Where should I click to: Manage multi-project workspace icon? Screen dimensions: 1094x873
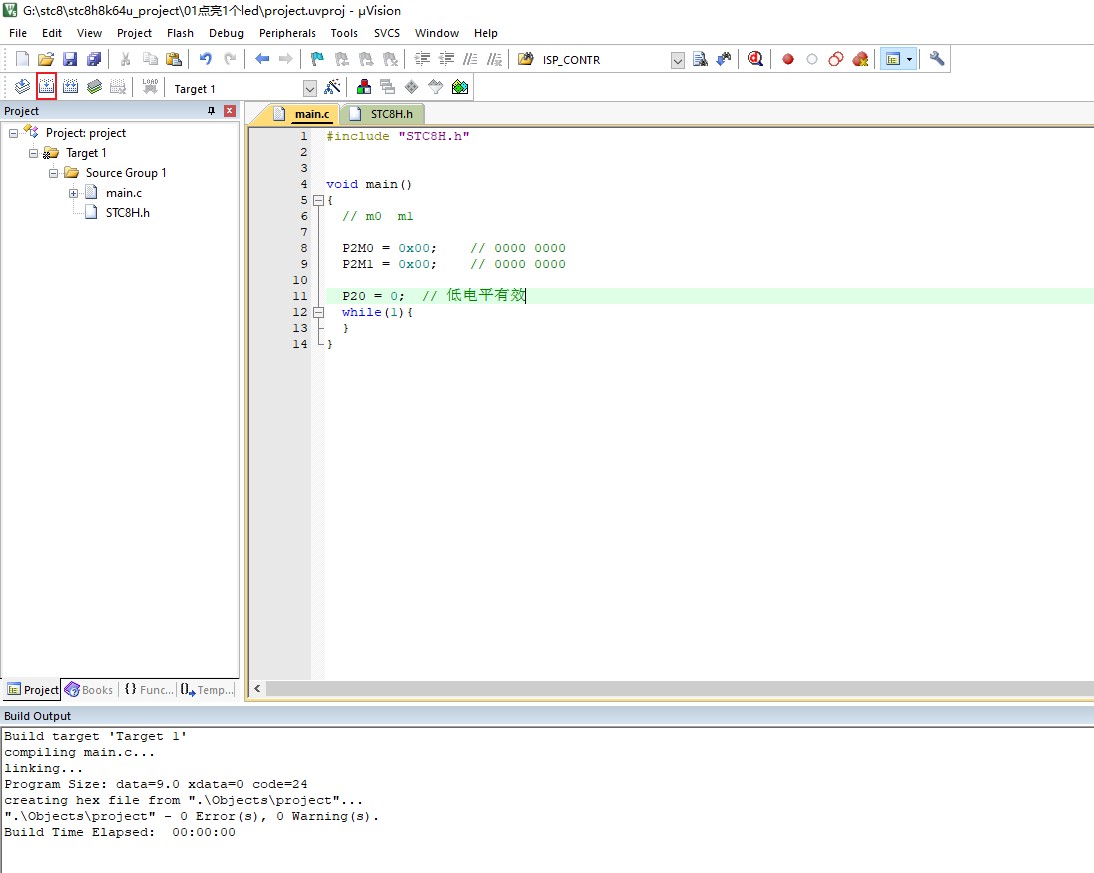point(387,87)
